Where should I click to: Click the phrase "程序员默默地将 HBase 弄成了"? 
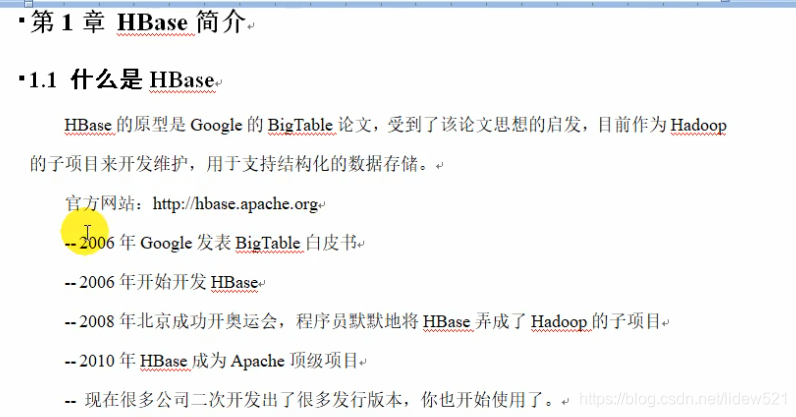click(410, 321)
